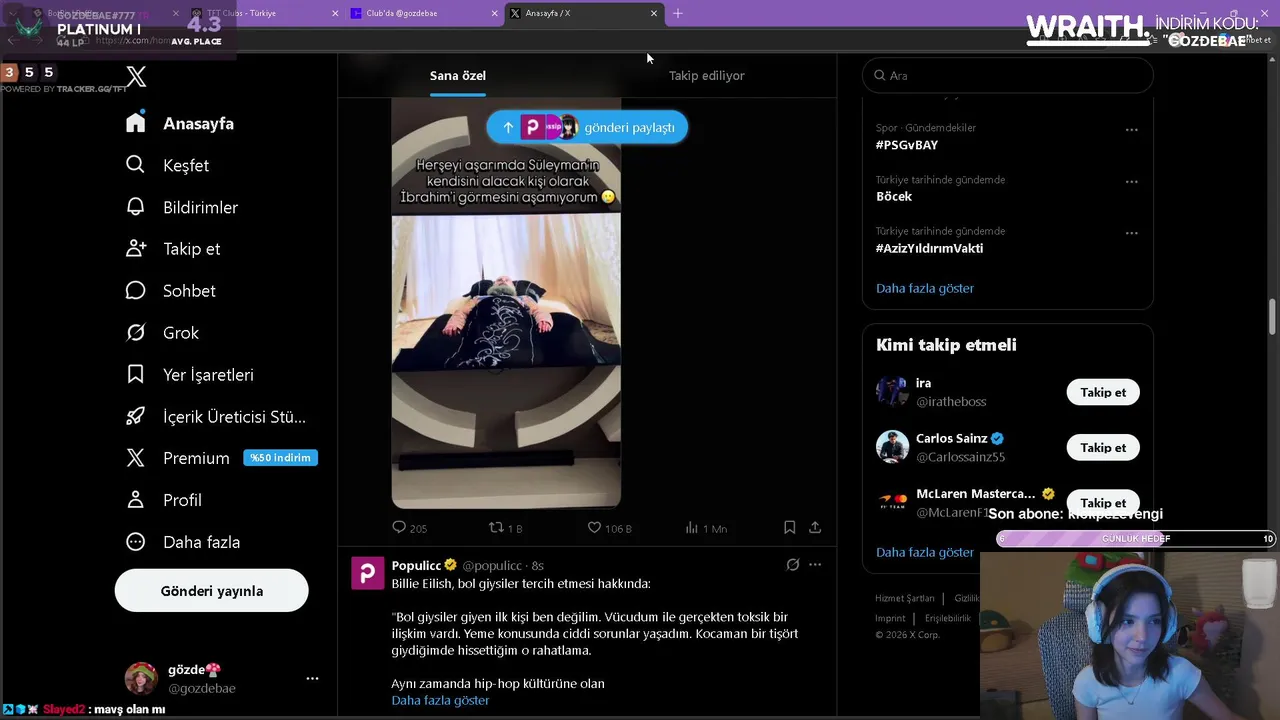Click Gönderi yayınla button

point(212,591)
